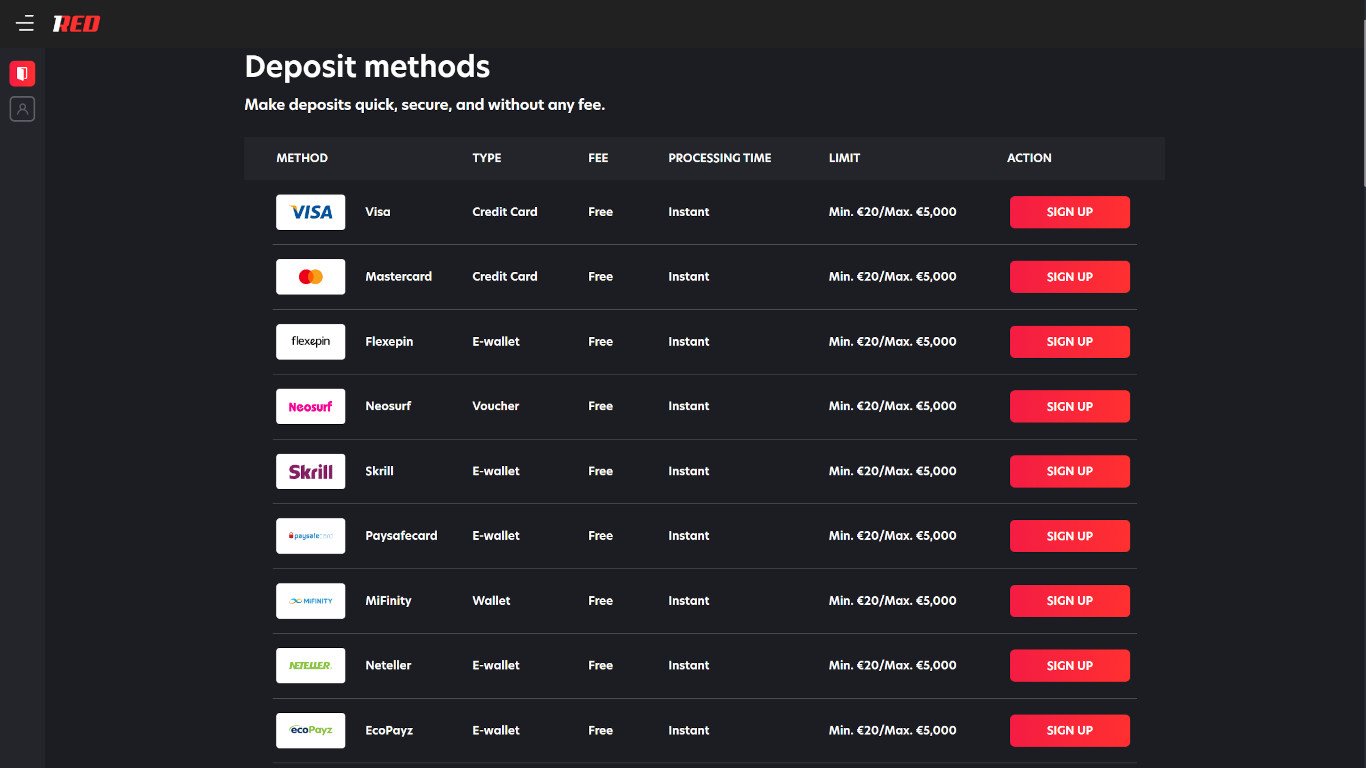Click the Neosurf method name text
This screenshot has height=768, width=1366.
[x=388, y=407]
